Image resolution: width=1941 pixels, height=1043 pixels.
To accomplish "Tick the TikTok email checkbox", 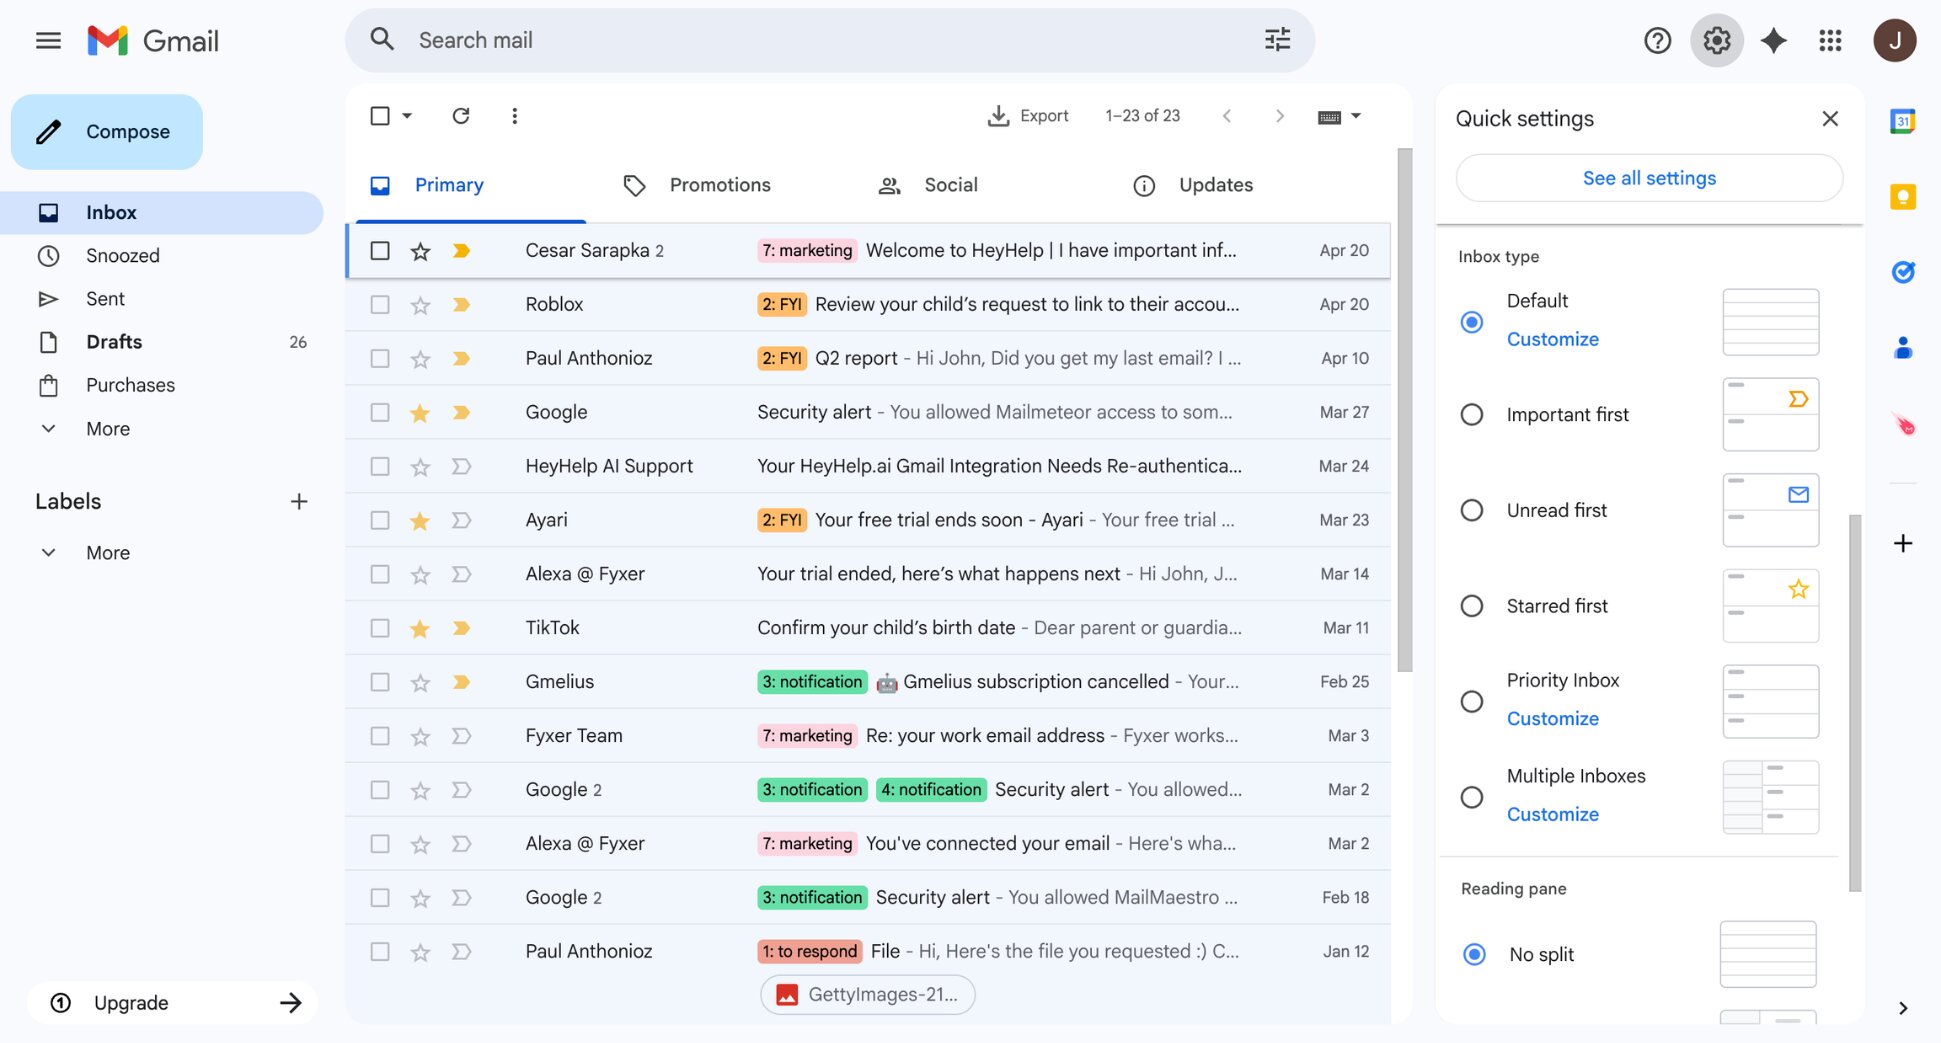I will [x=380, y=629].
